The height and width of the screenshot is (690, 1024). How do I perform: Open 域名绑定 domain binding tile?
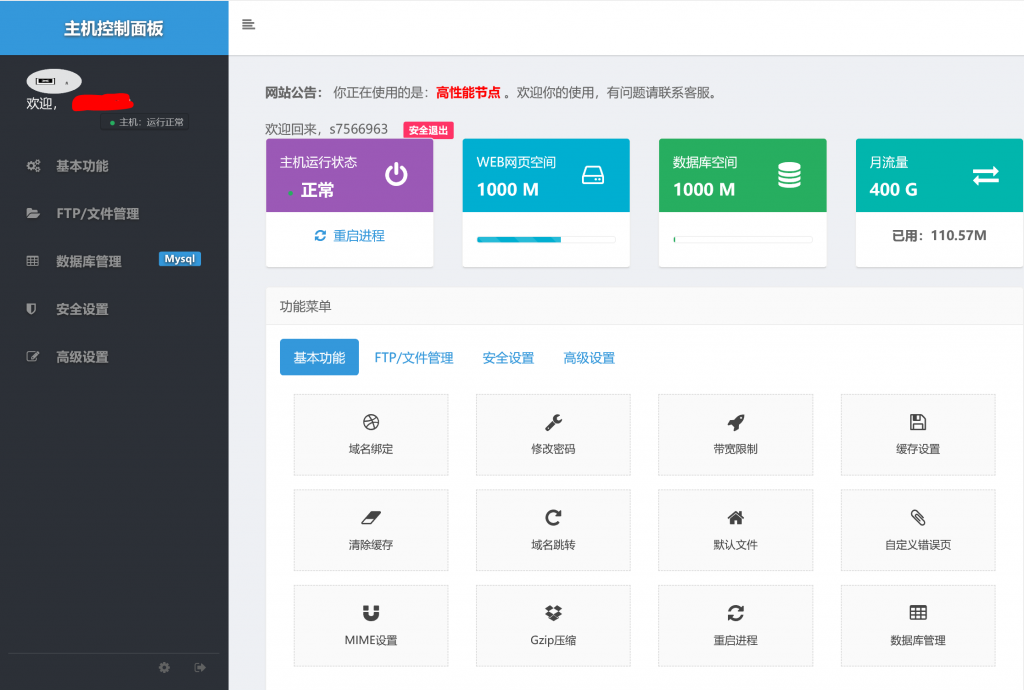[x=370, y=435]
